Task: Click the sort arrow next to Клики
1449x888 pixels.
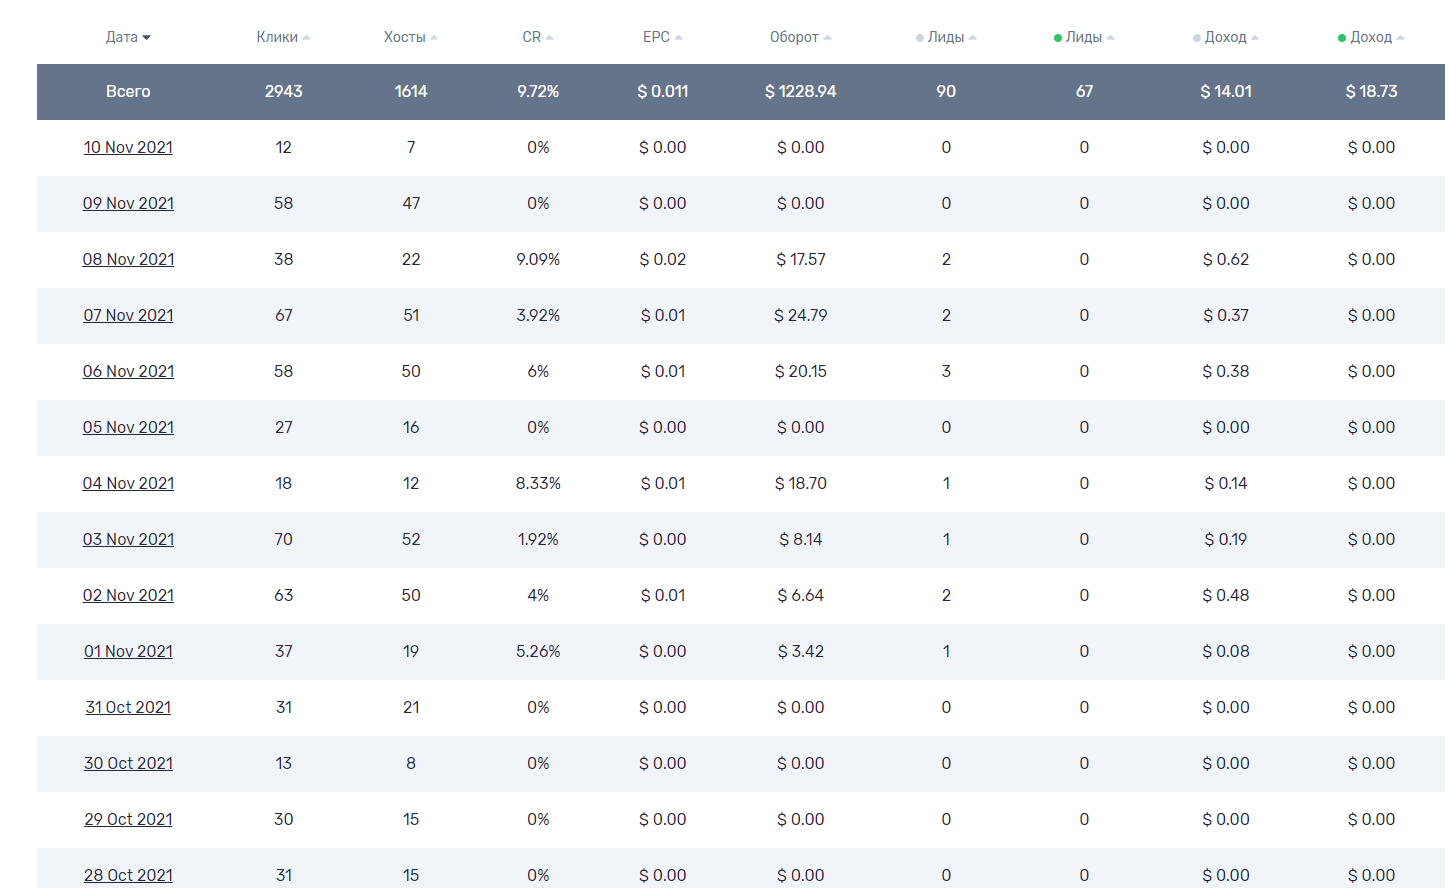Action: point(307,38)
